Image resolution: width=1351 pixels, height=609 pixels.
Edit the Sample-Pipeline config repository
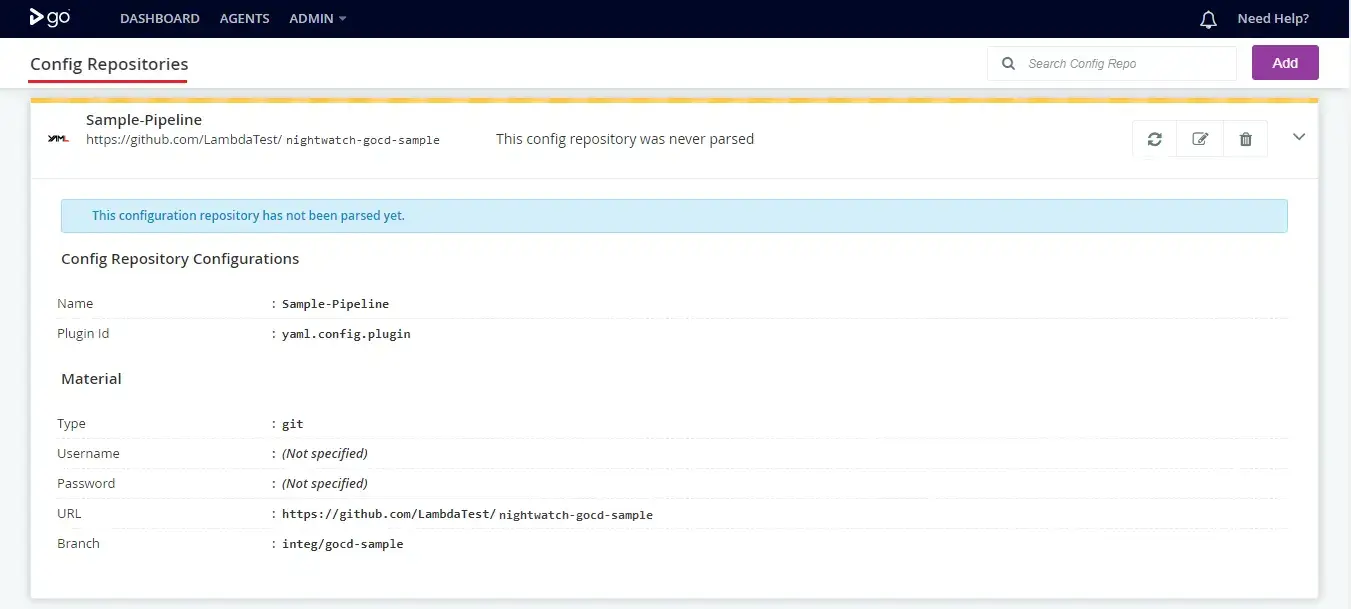[x=1200, y=138]
